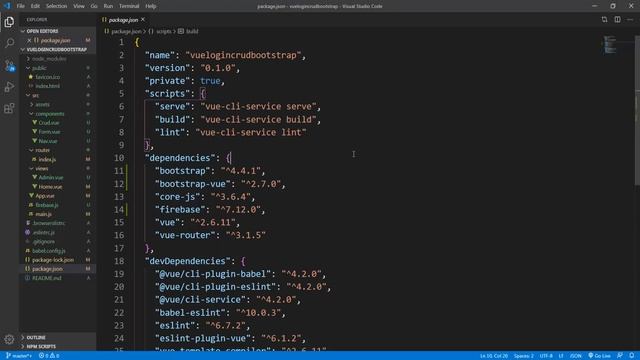Collapse the public folder
The image size is (640, 360).
click(57, 68)
